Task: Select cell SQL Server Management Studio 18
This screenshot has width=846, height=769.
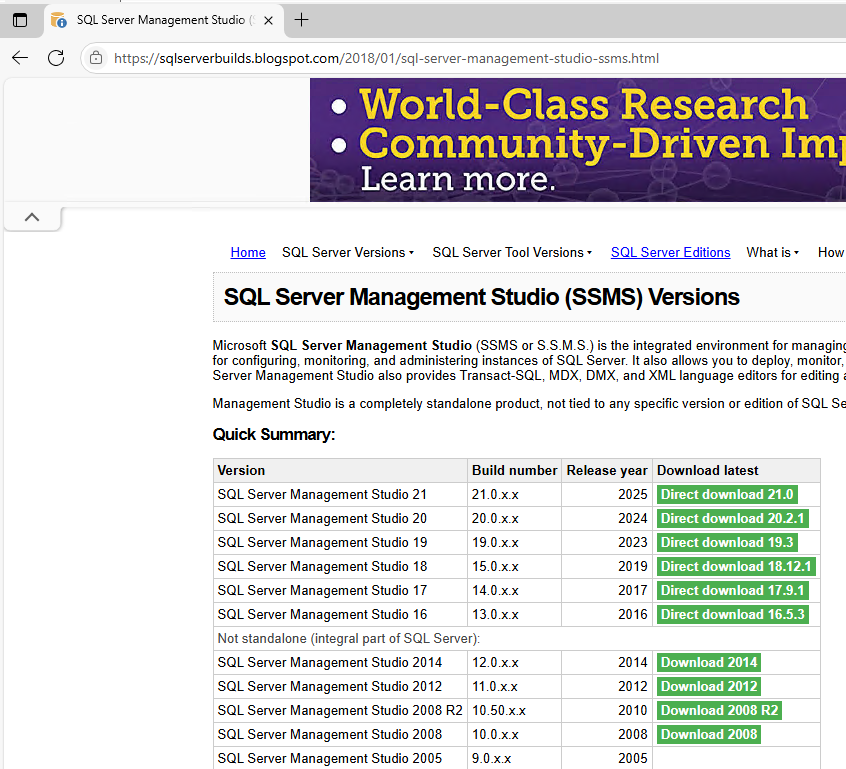Action: (340, 567)
